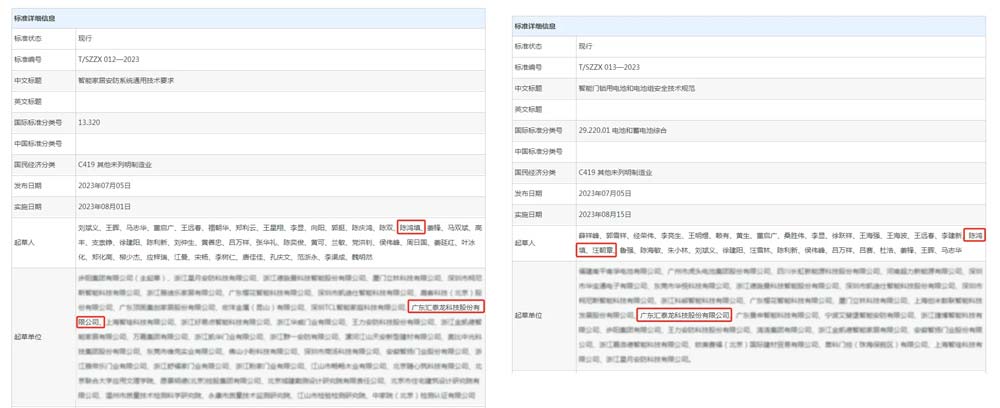Click red-boxed 广东汇泰龙科技股份 in 012 standard table
Screen dimensions: 1000x408
coord(447,306)
